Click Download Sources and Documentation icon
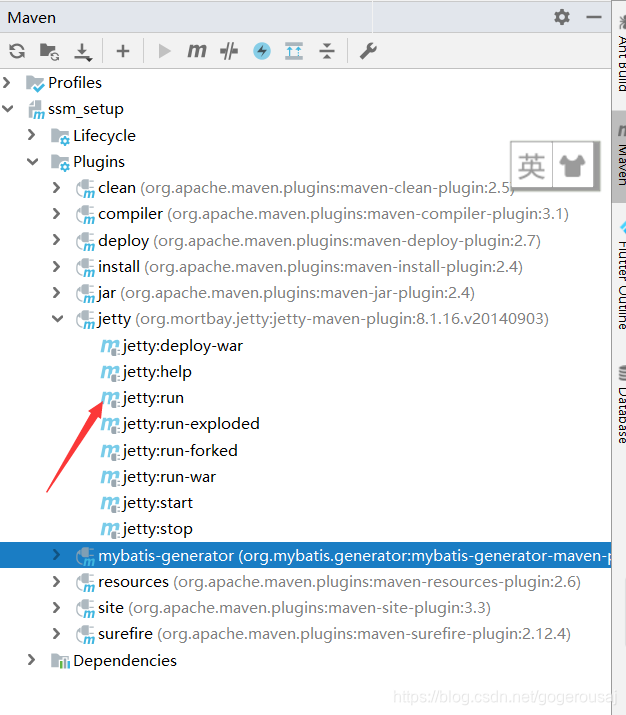This screenshot has width=626, height=715. (83, 52)
